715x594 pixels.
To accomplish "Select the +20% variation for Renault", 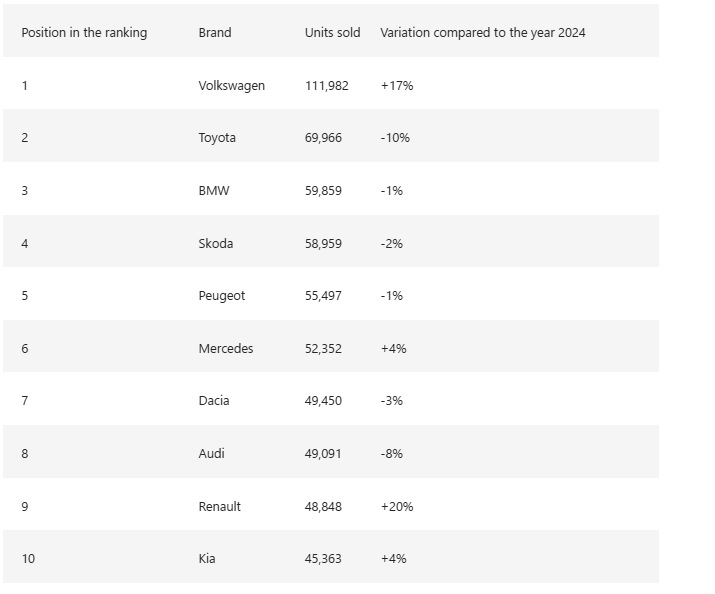I will pyautogui.click(x=397, y=507).
